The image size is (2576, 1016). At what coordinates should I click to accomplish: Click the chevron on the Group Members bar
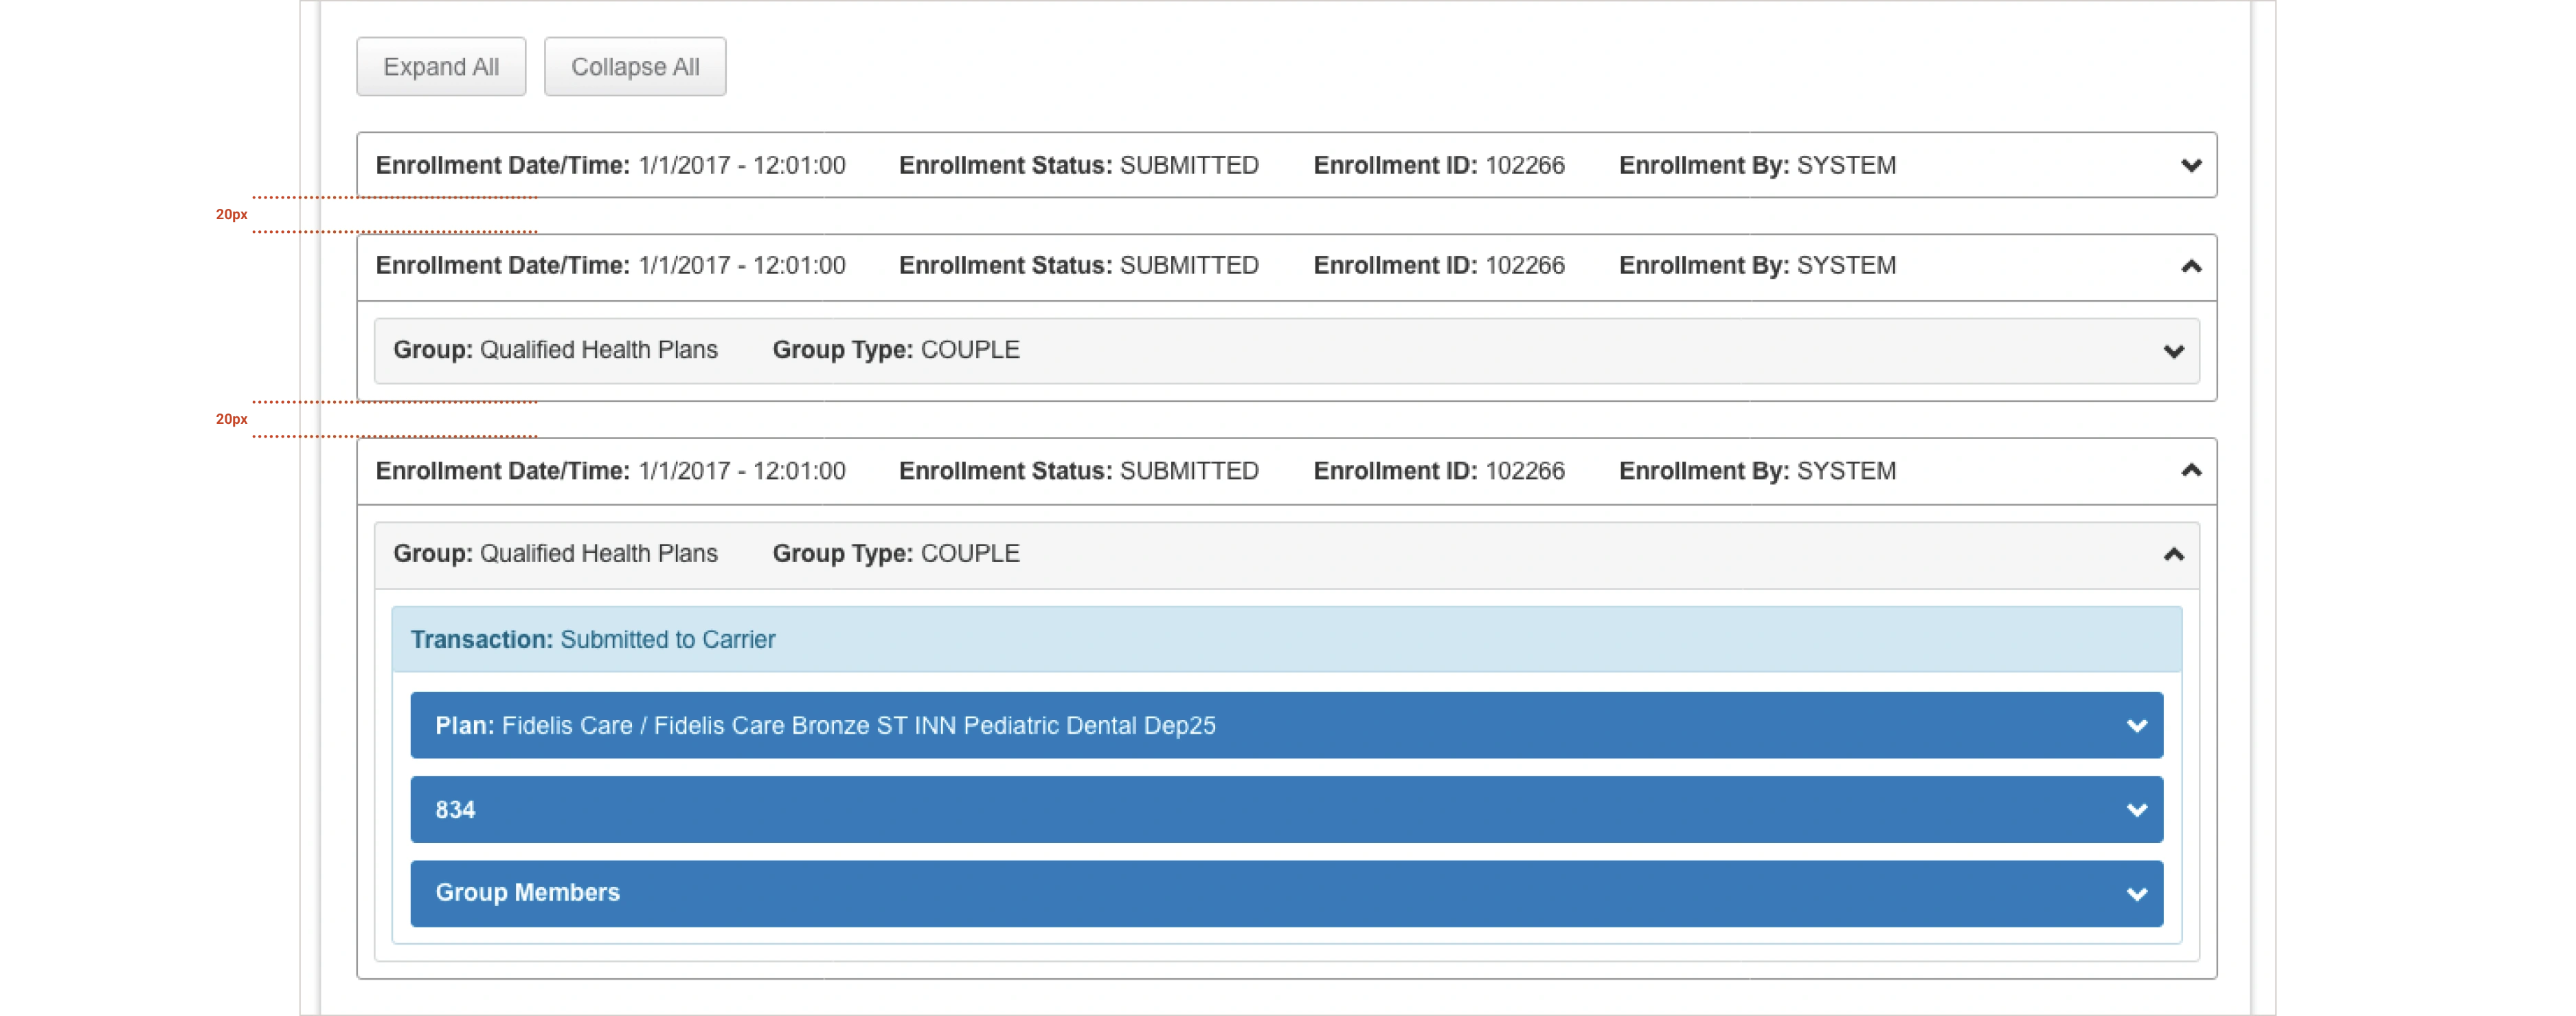click(2136, 893)
